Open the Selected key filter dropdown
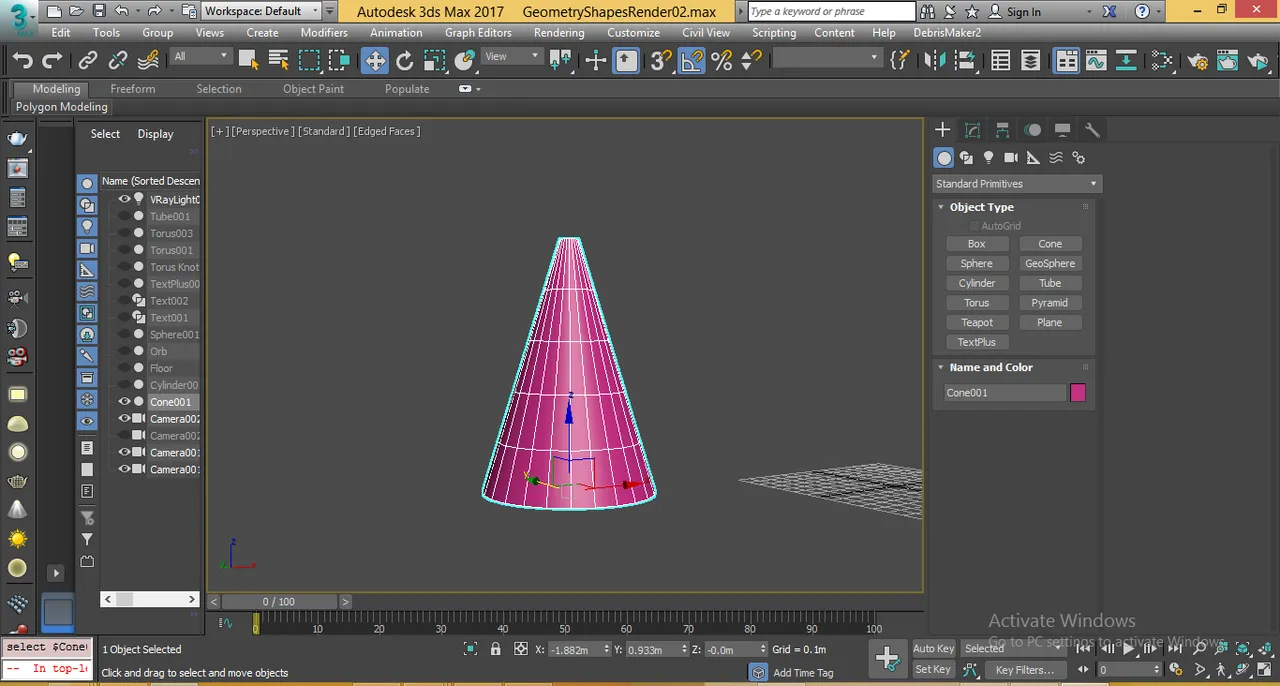The width and height of the screenshot is (1280, 686). (x=1012, y=648)
